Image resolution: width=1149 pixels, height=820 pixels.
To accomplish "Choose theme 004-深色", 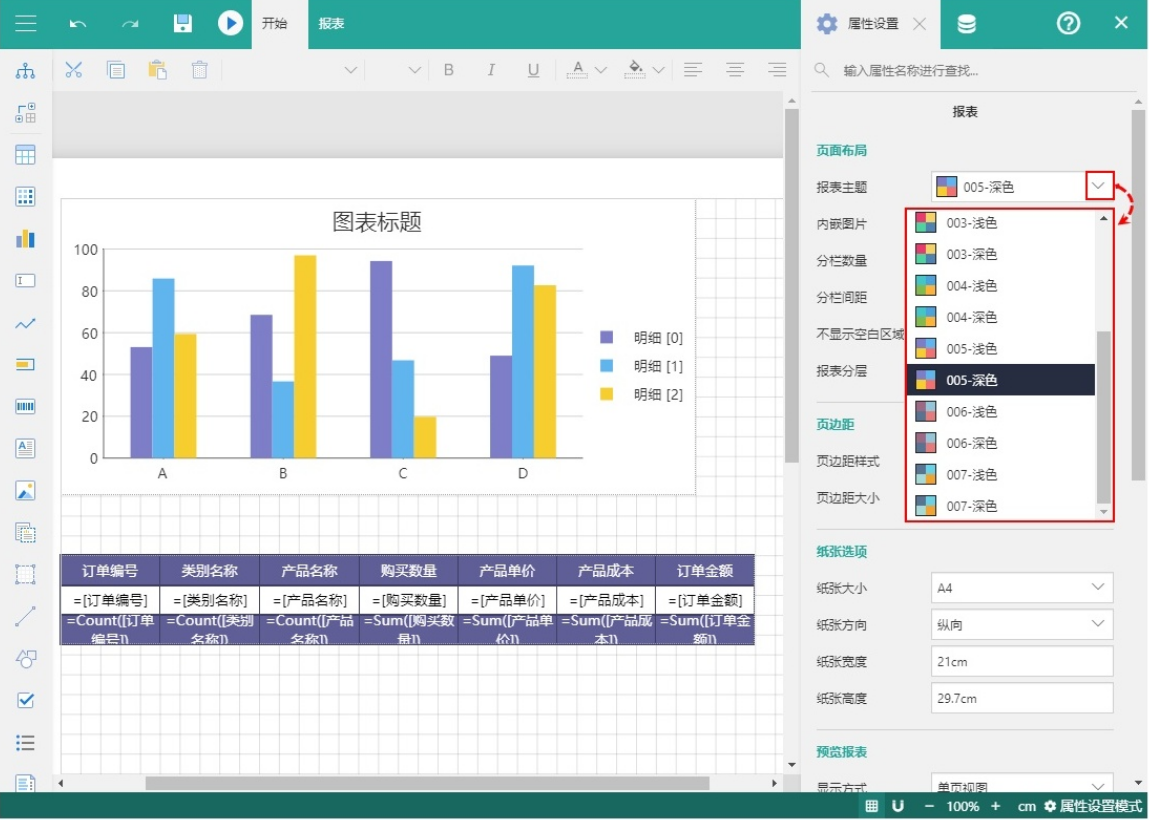I will click(1001, 317).
